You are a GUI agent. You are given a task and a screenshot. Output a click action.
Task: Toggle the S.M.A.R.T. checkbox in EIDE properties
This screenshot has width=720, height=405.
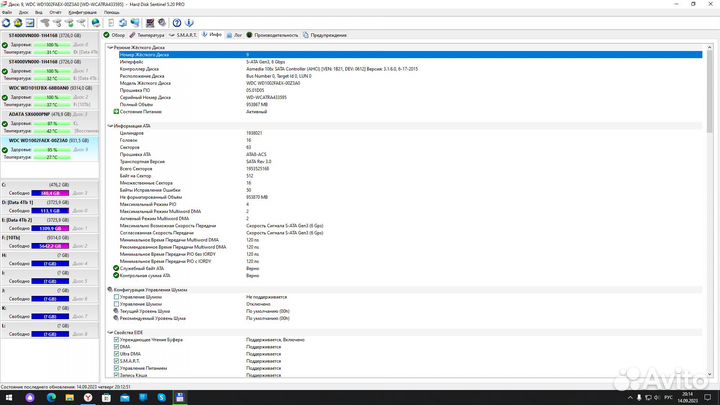pos(116,361)
